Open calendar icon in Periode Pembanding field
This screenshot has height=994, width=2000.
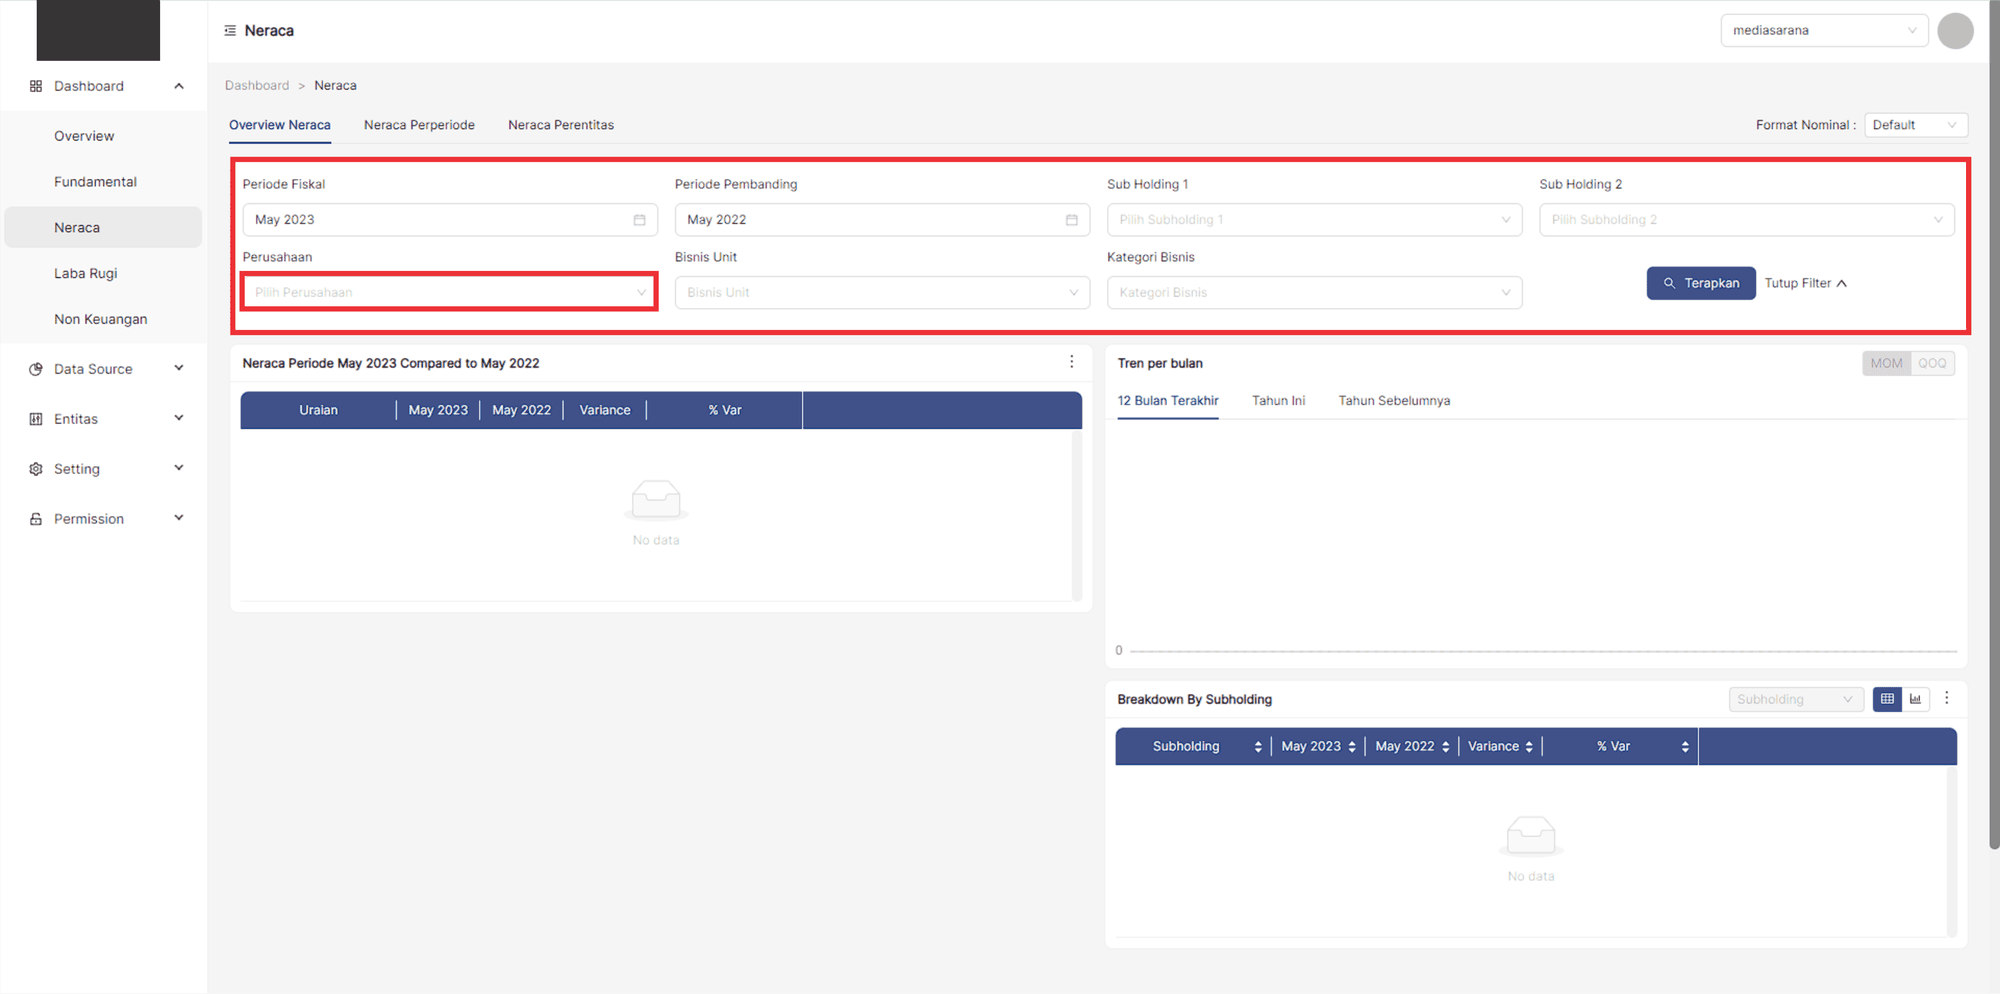tap(1071, 220)
